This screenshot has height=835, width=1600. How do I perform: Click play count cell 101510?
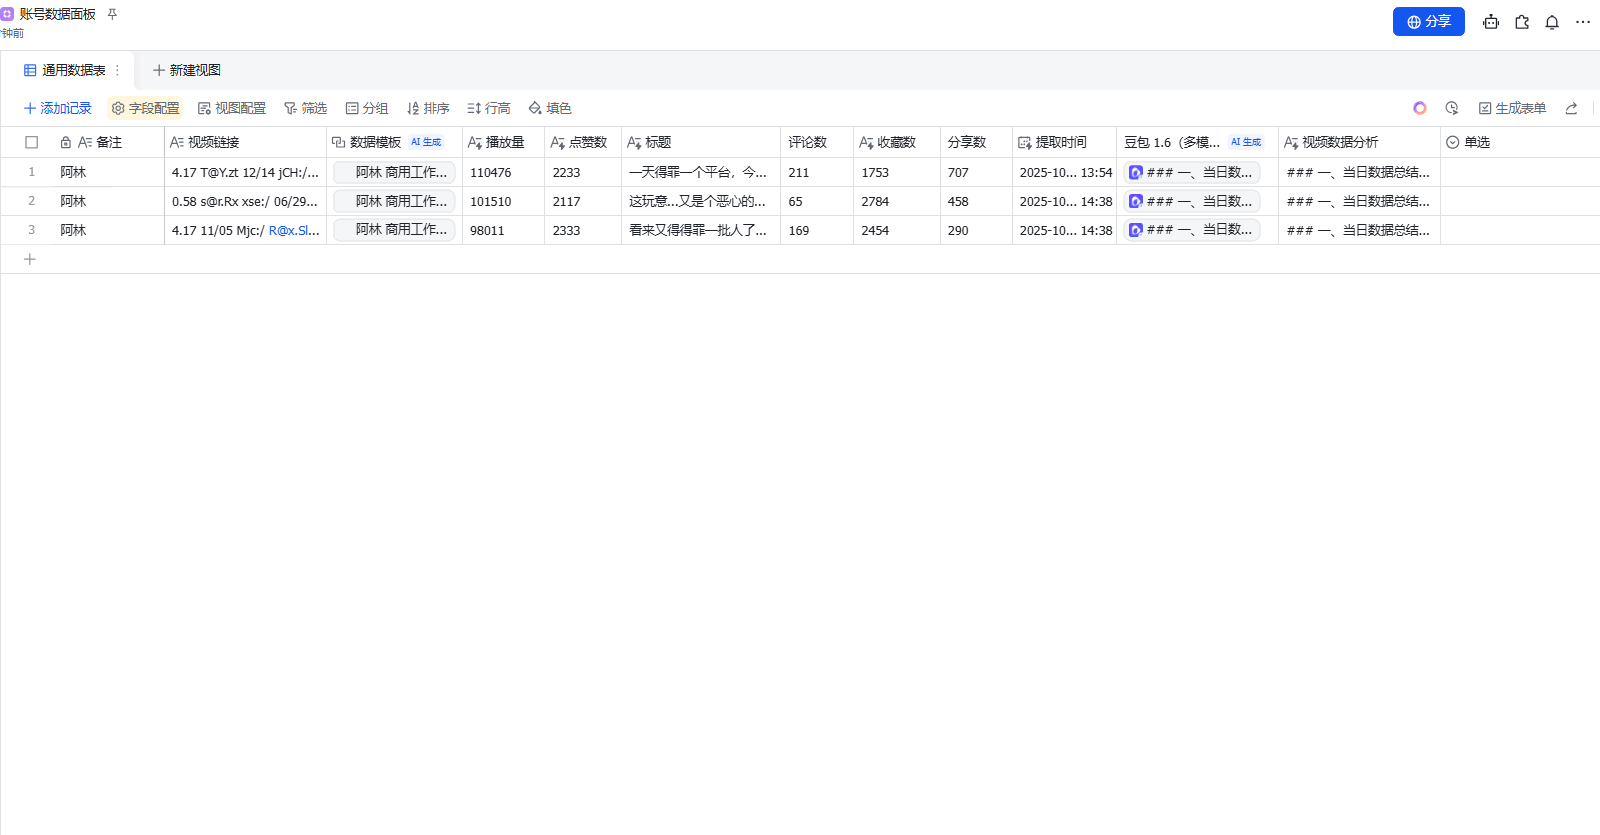pos(503,201)
